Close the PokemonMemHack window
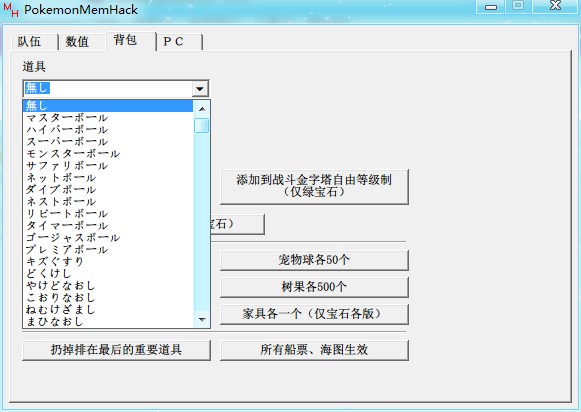 tap(555, 6)
